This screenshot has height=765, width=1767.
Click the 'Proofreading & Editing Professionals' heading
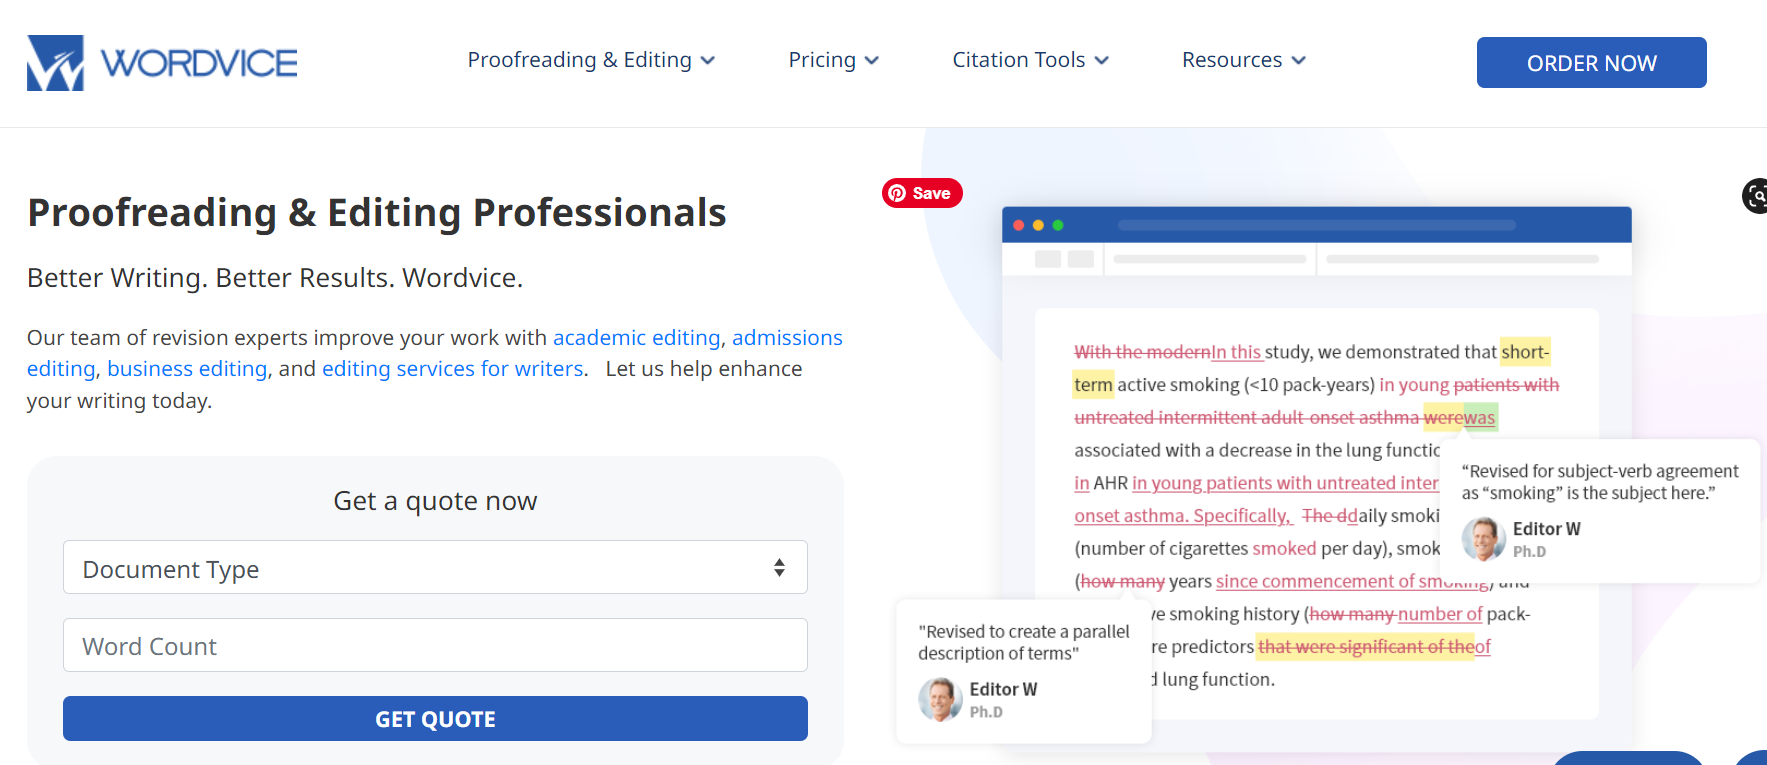coord(377,213)
